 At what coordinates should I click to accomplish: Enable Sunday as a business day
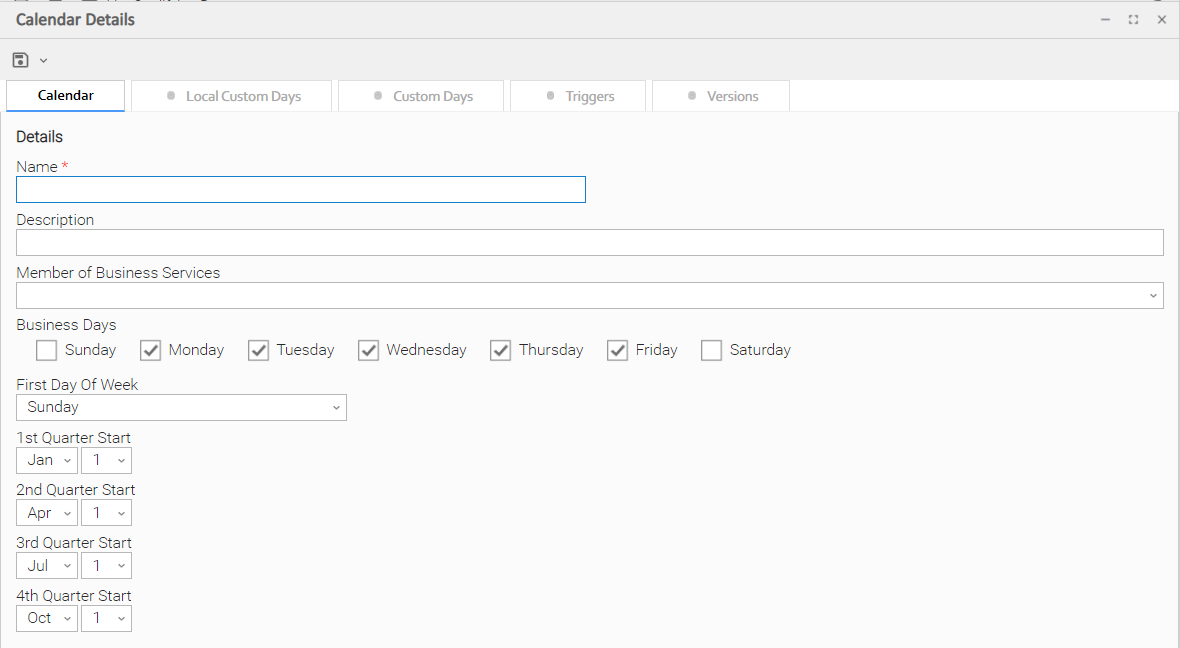47,350
